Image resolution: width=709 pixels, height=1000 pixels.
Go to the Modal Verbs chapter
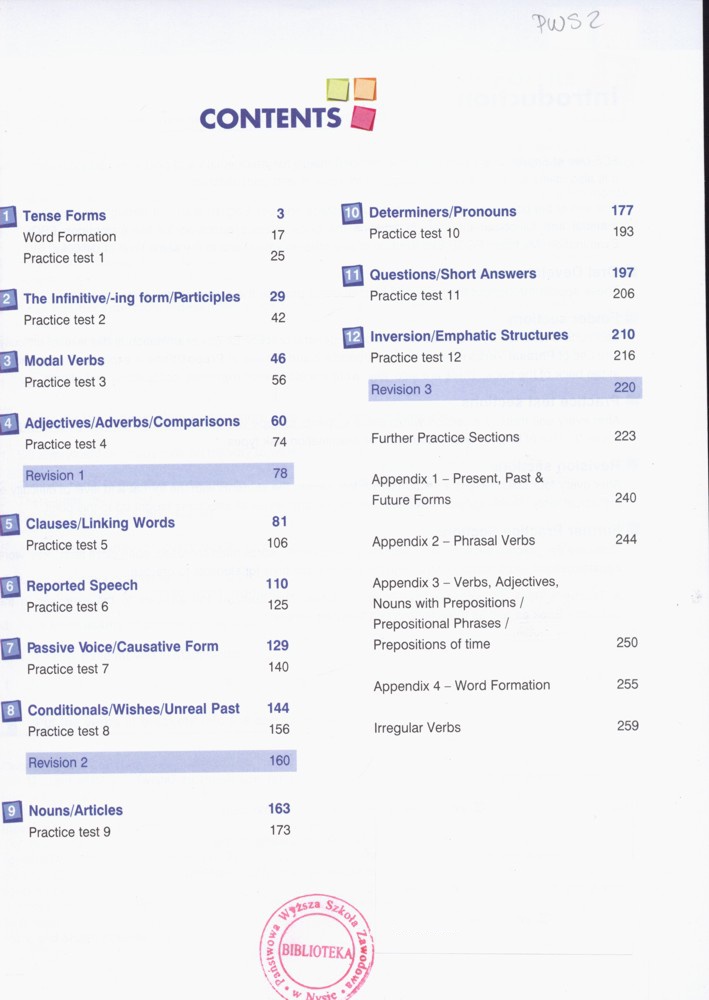click(x=66, y=360)
